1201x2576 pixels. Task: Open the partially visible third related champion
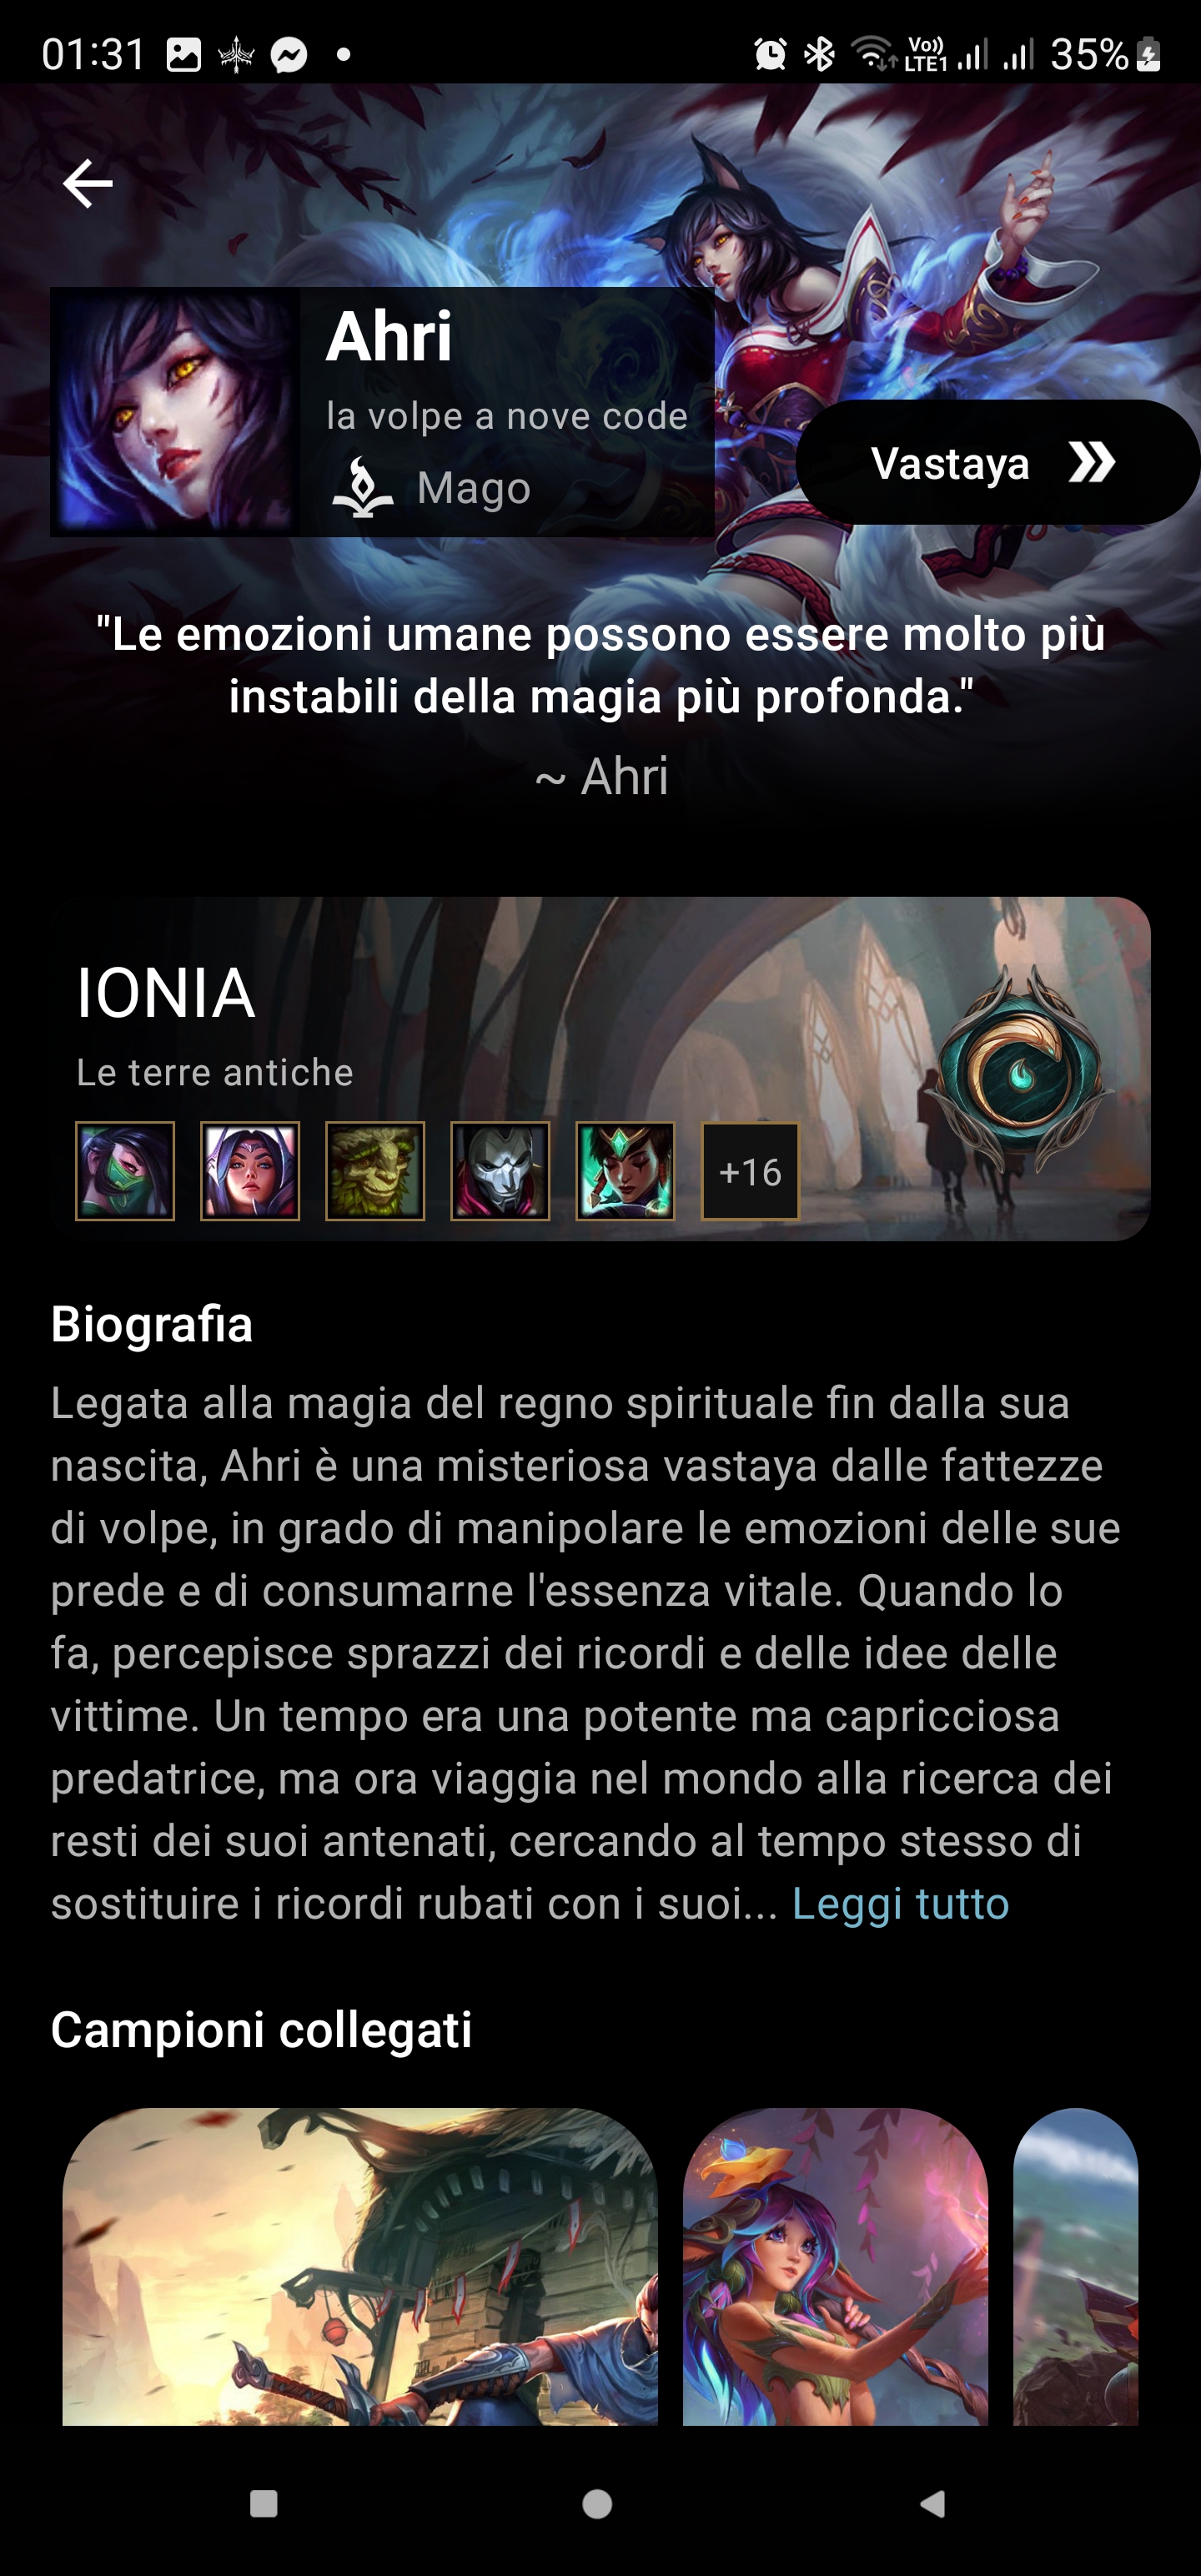click(x=1075, y=2266)
